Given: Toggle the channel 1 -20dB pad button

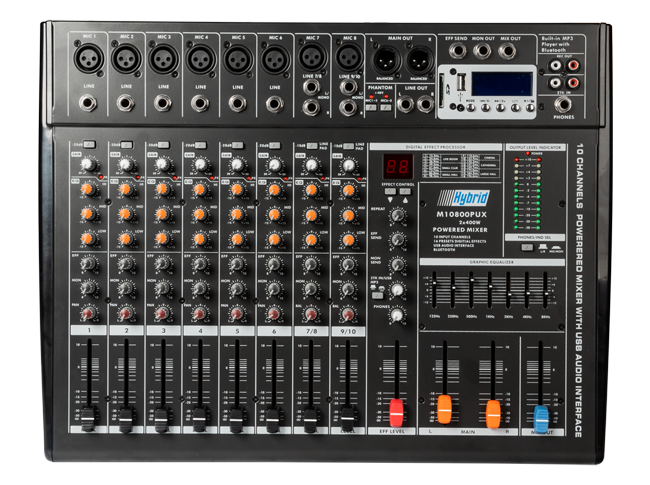Looking at the screenshot, I should point(87,146).
